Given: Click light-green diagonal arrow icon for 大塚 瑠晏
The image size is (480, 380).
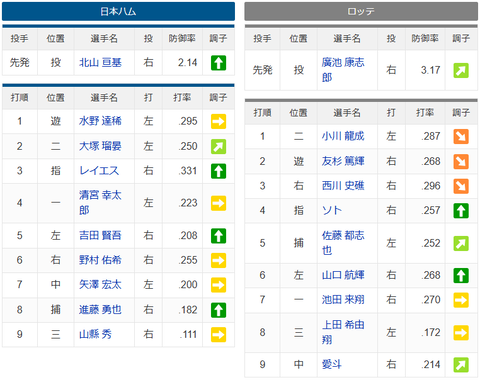Looking at the screenshot, I should (x=219, y=146).
